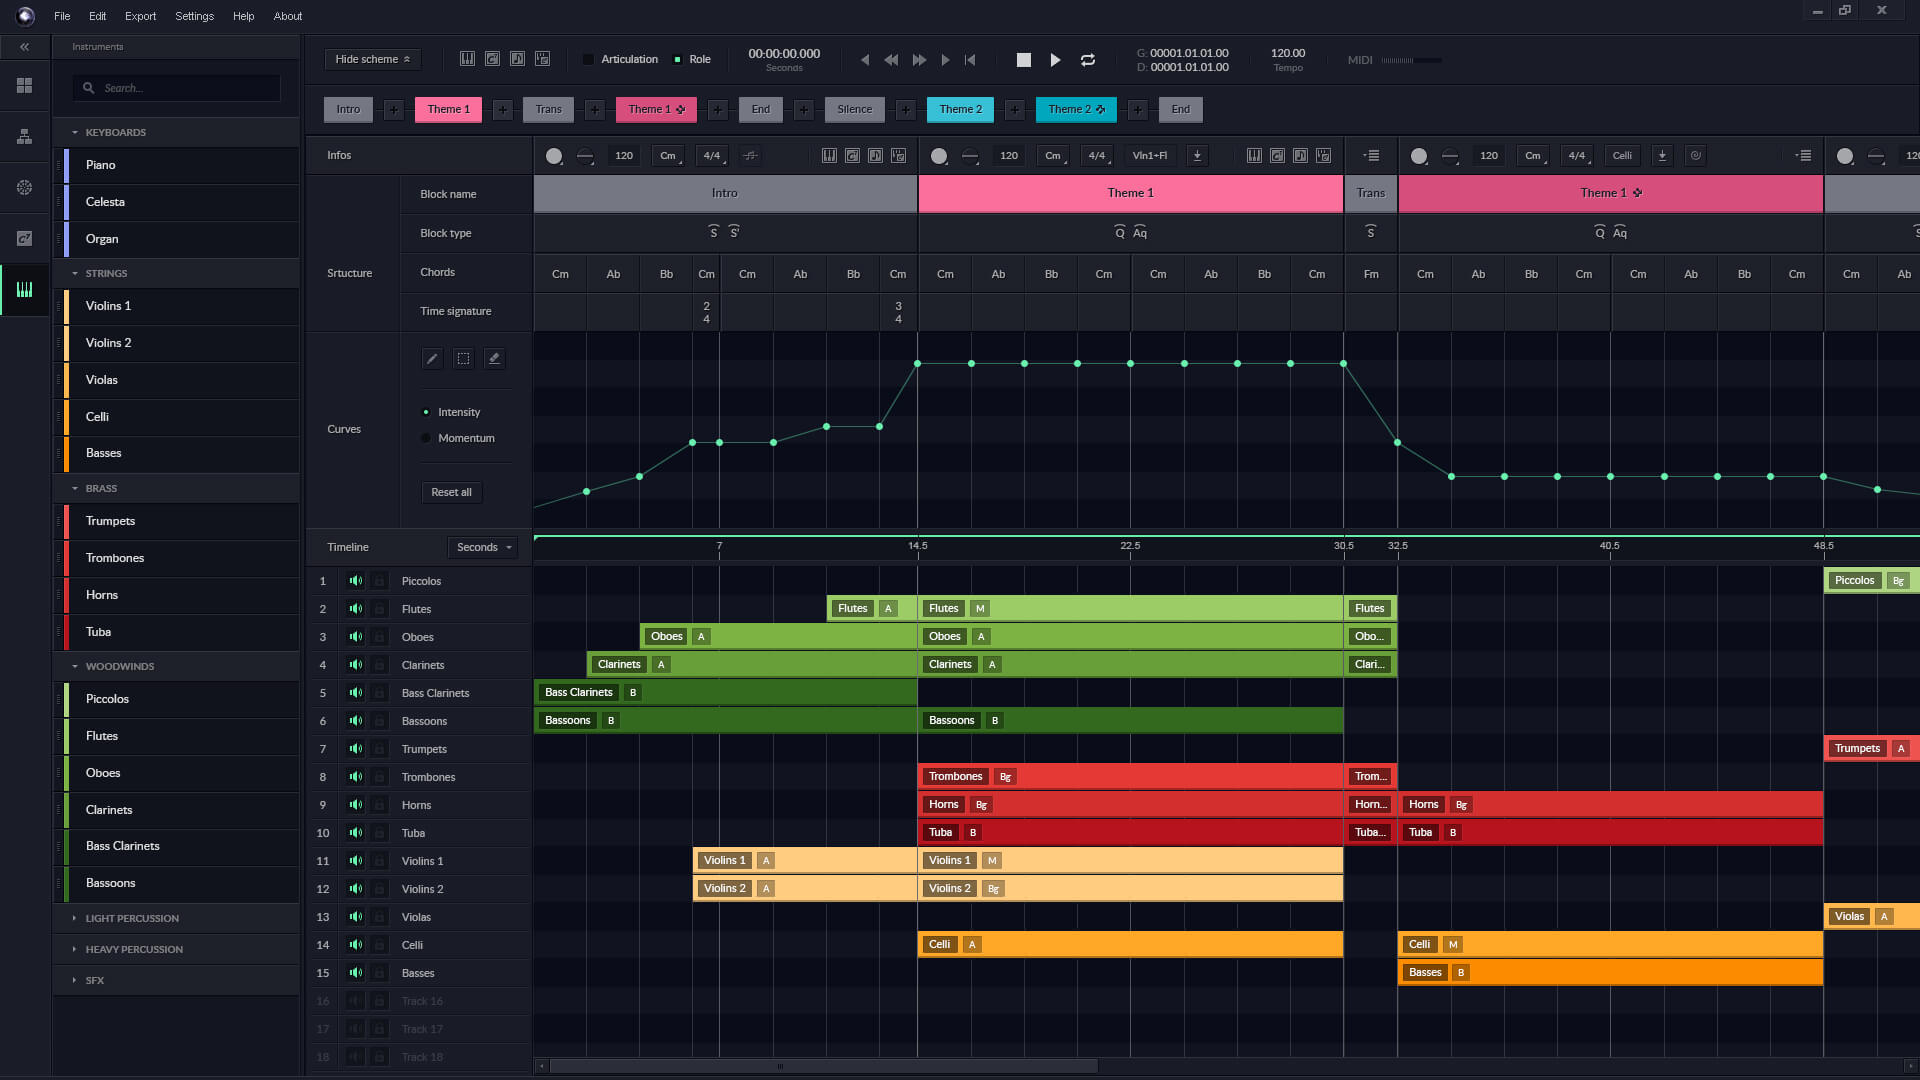Enable the Articulation checkbox

(588, 59)
